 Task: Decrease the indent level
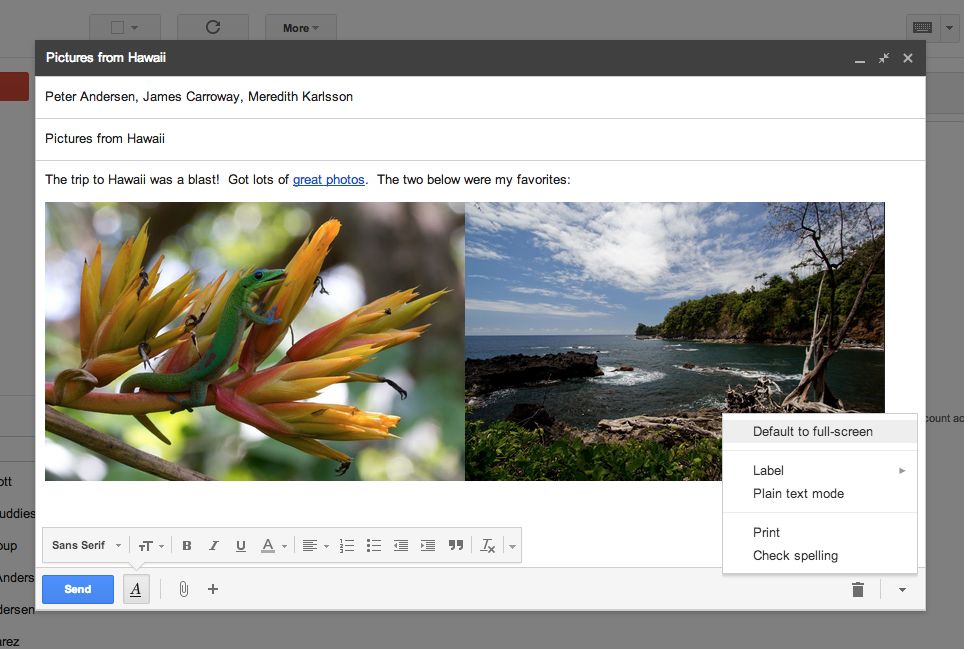pyautogui.click(x=401, y=545)
